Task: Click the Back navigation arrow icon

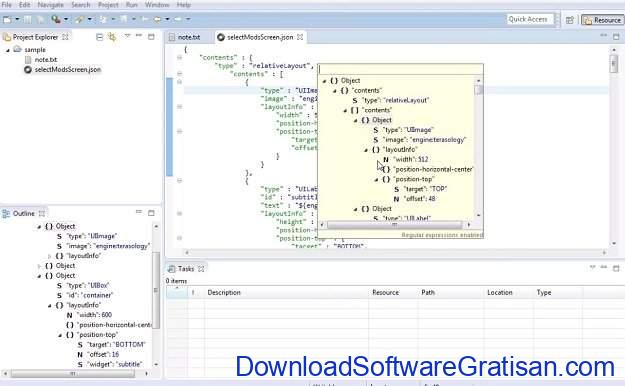Action: coord(157,19)
